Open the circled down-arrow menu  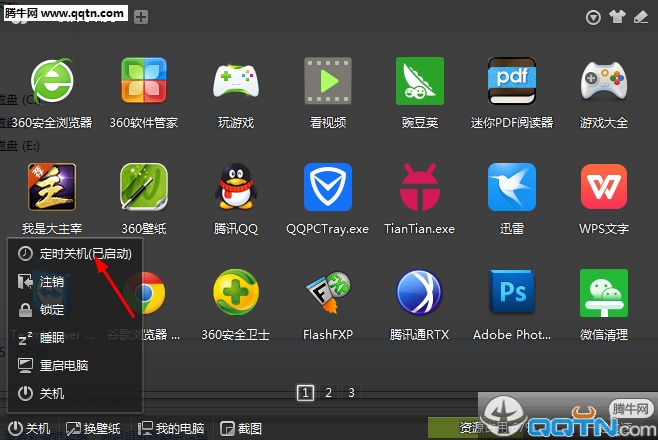click(x=593, y=17)
